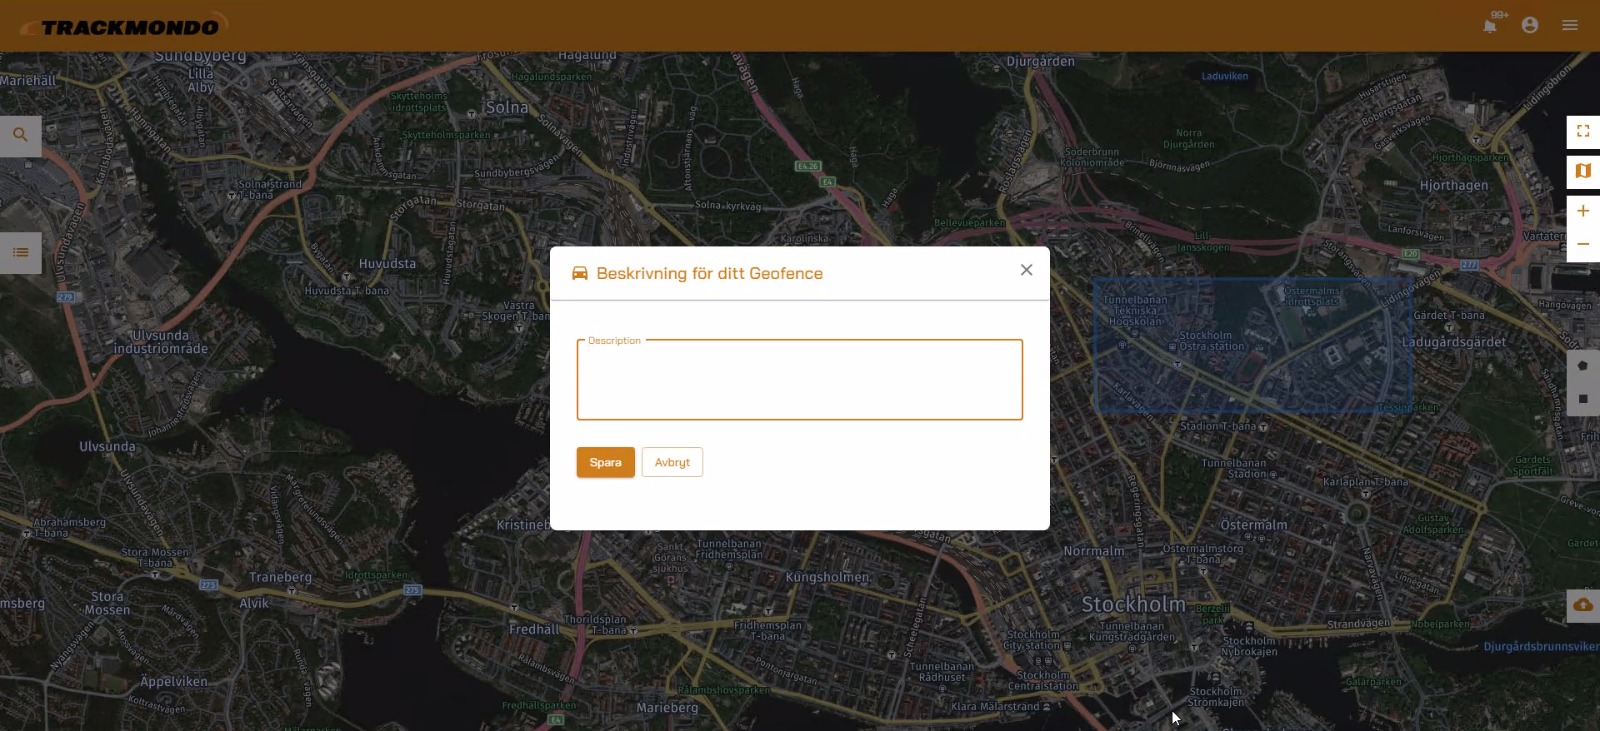Viewport: 1600px width, 731px height.
Task: Click the Trackmondo logo
Action: coord(124,26)
